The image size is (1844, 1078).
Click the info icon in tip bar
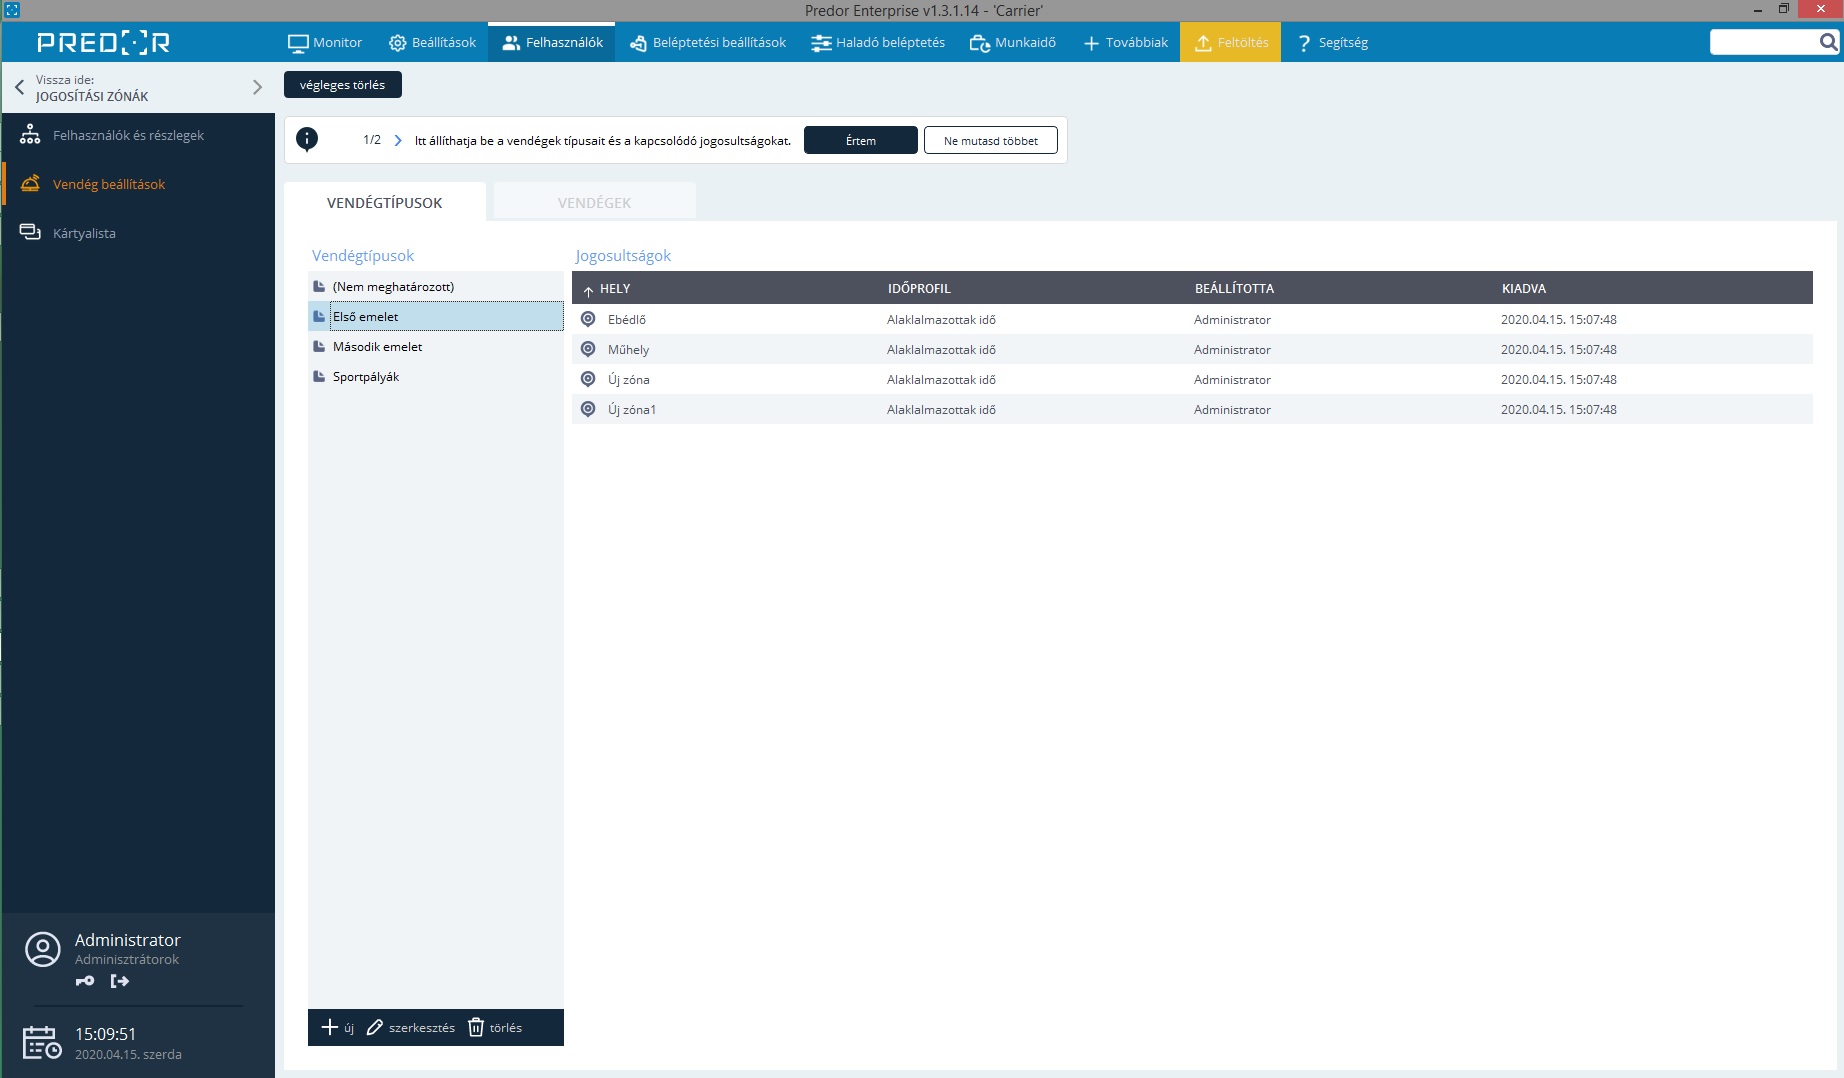(307, 140)
